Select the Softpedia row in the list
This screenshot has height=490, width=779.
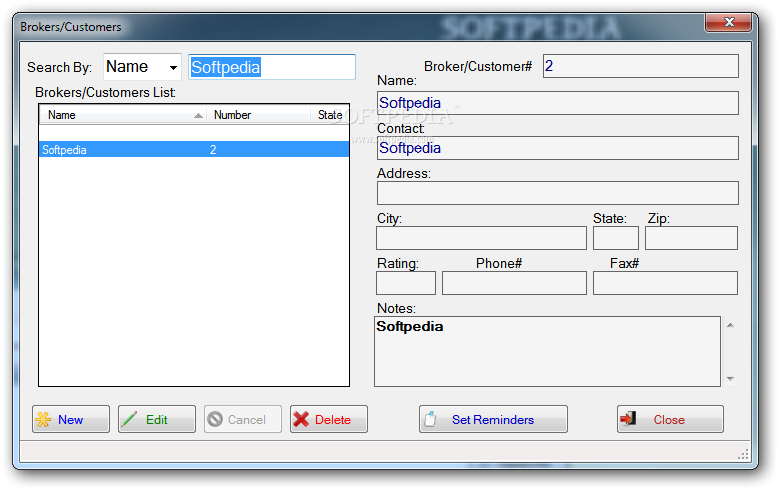[194, 150]
